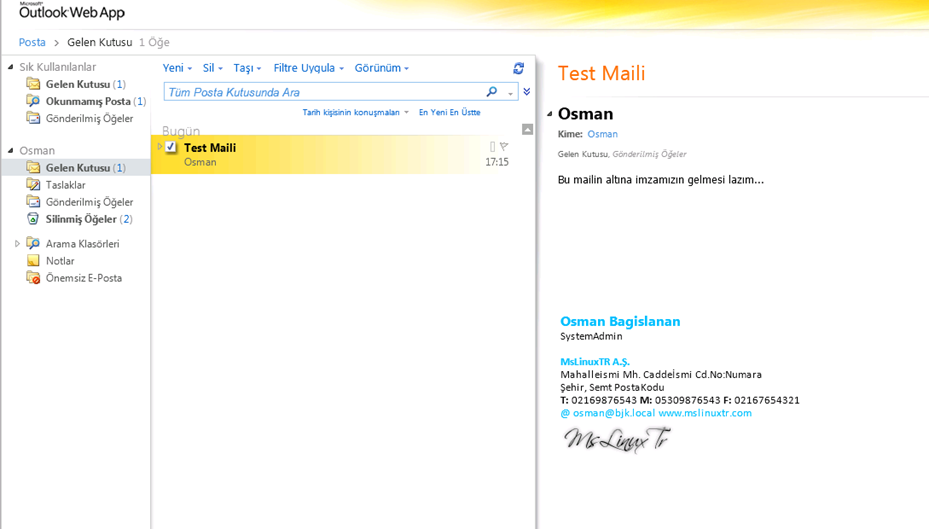Click the MsLinuxTr signature image
Viewport: 929px width, 529px height.
(617, 440)
